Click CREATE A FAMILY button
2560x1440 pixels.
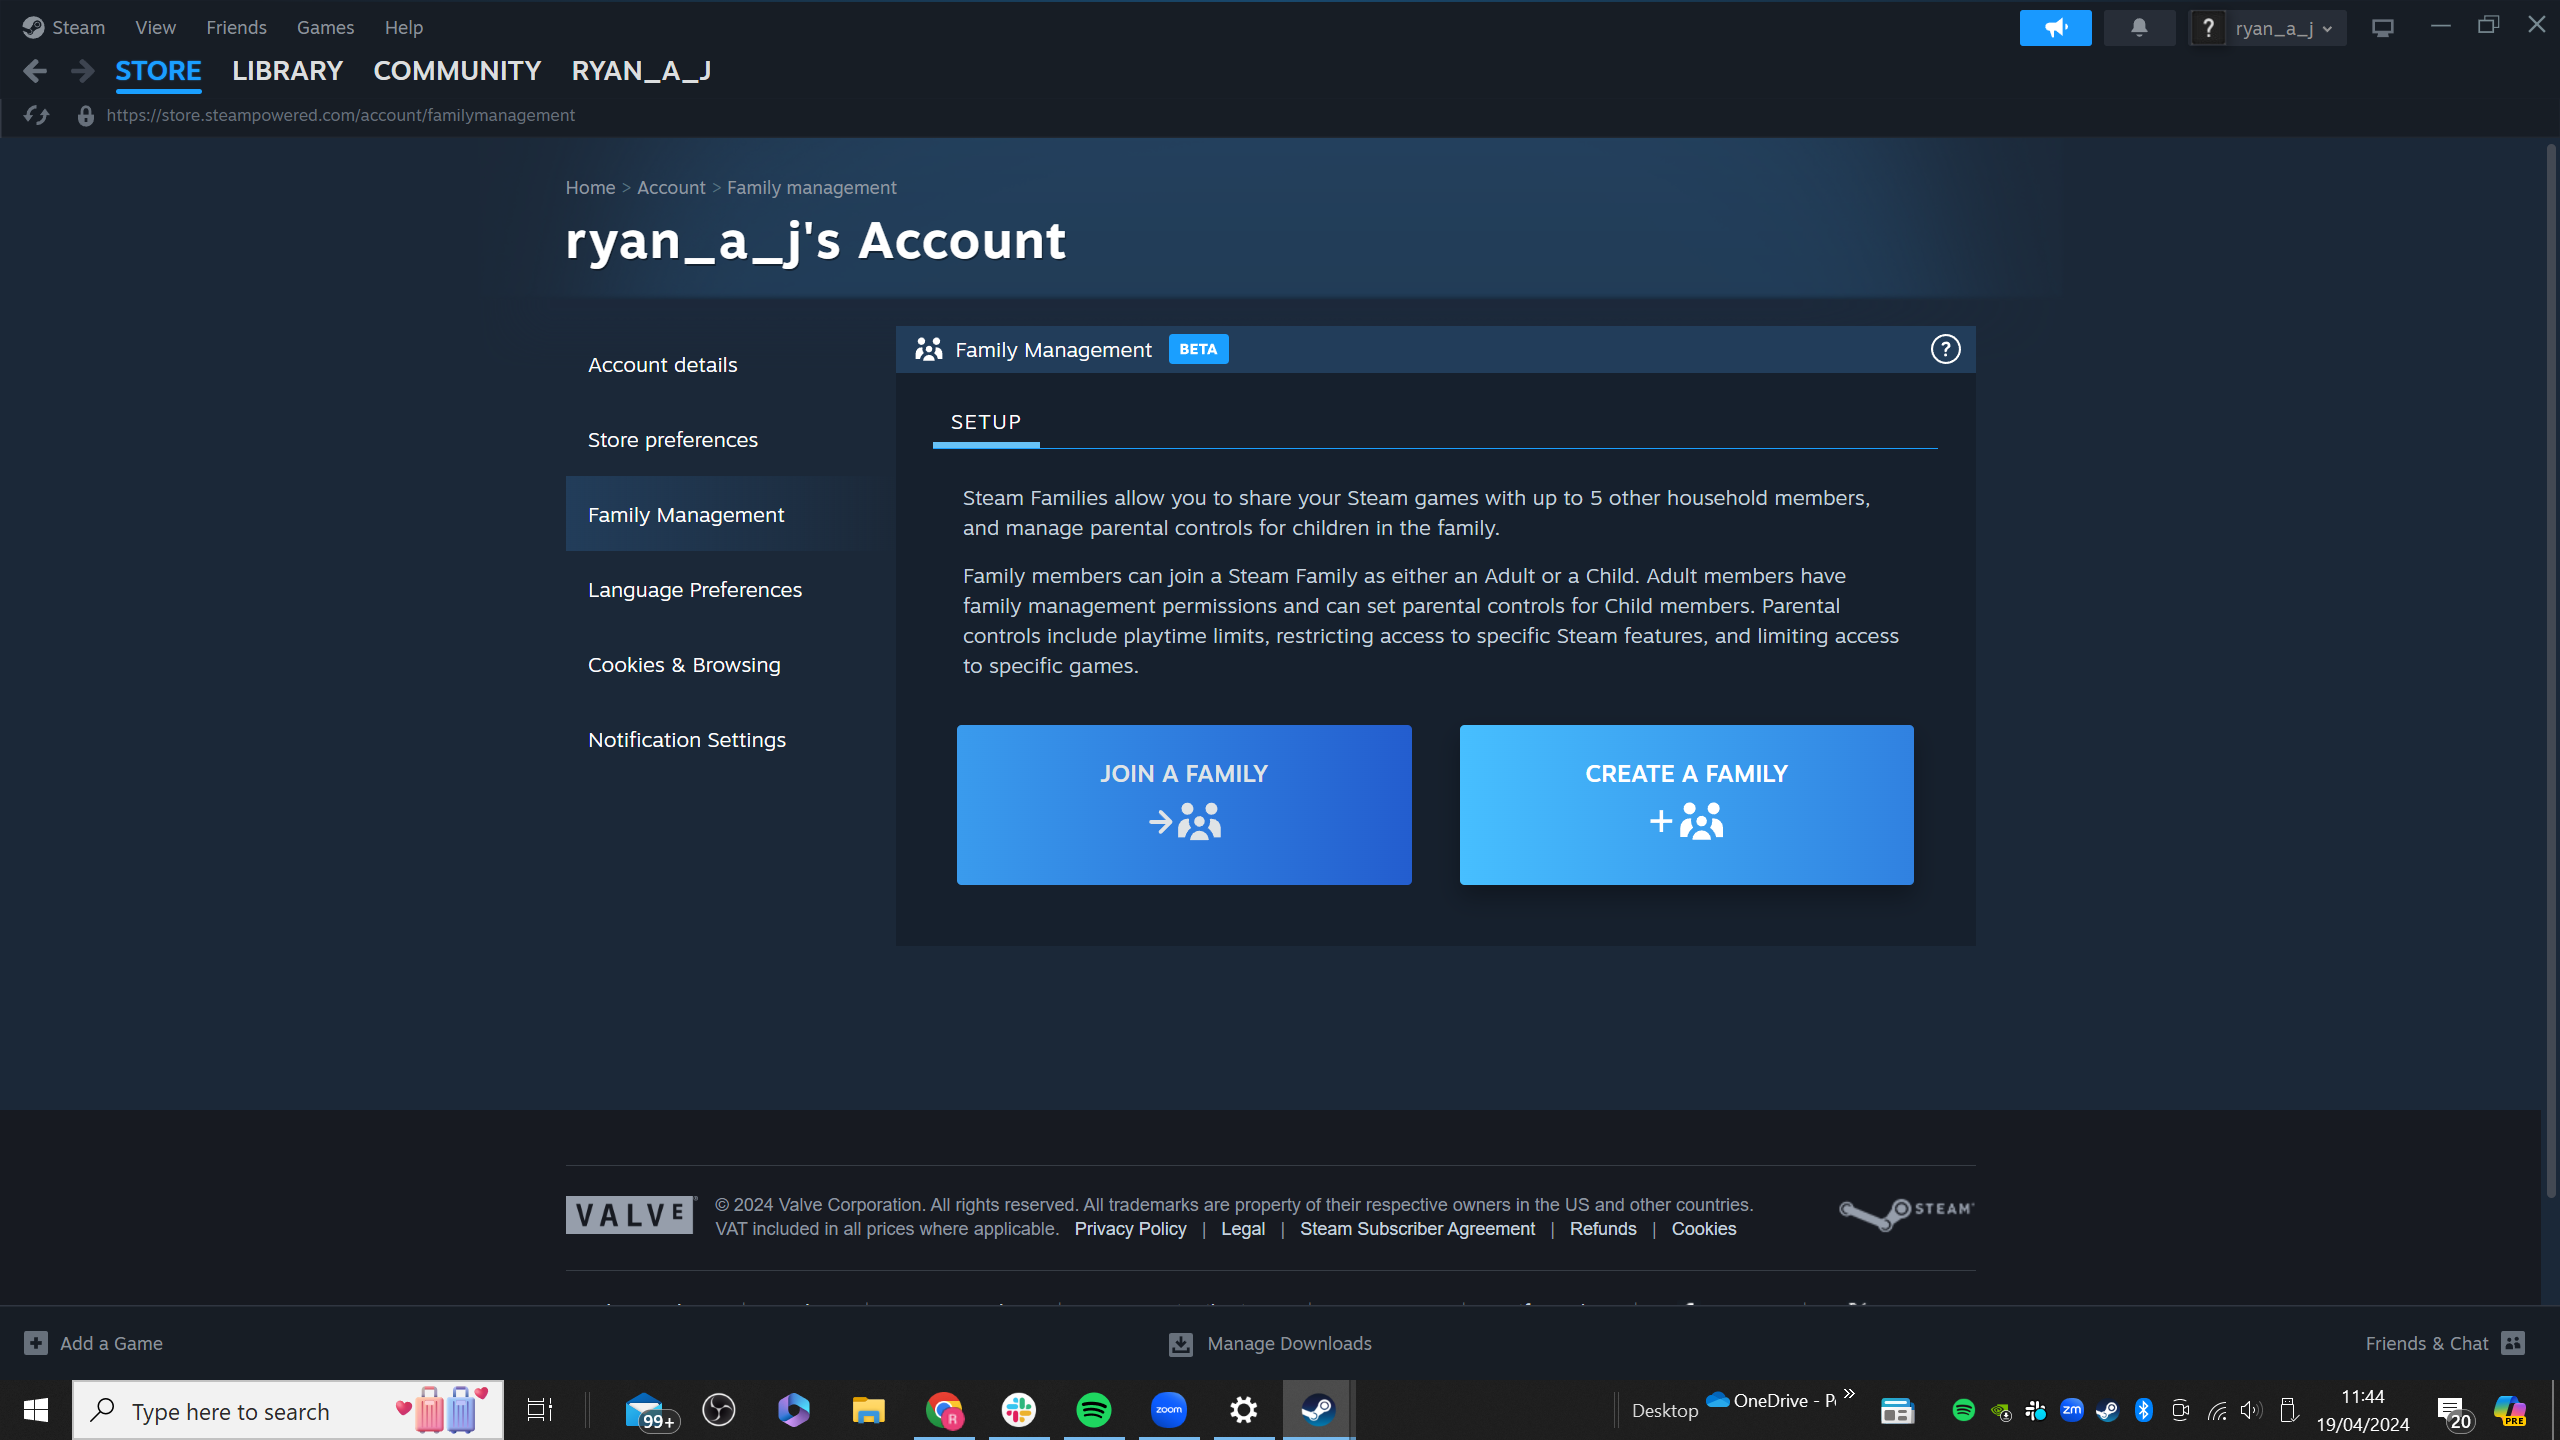(1686, 804)
